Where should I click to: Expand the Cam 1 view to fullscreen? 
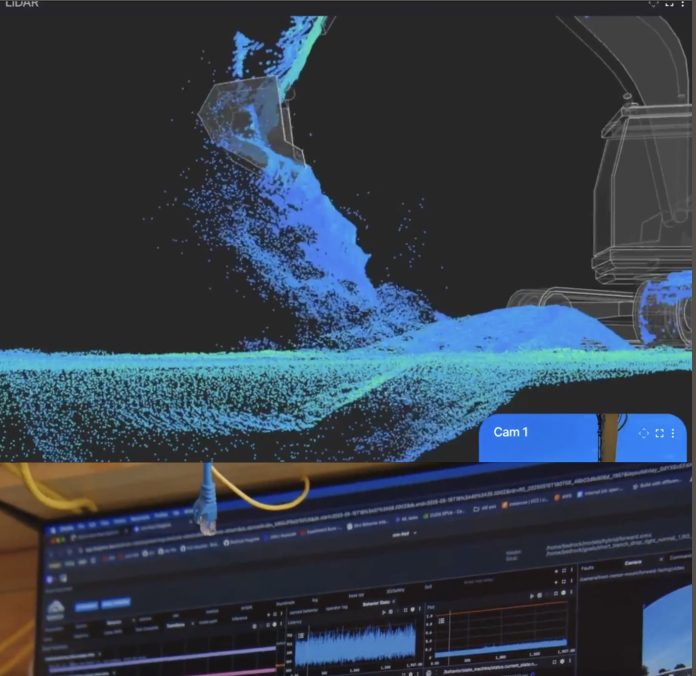[x=660, y=433]
